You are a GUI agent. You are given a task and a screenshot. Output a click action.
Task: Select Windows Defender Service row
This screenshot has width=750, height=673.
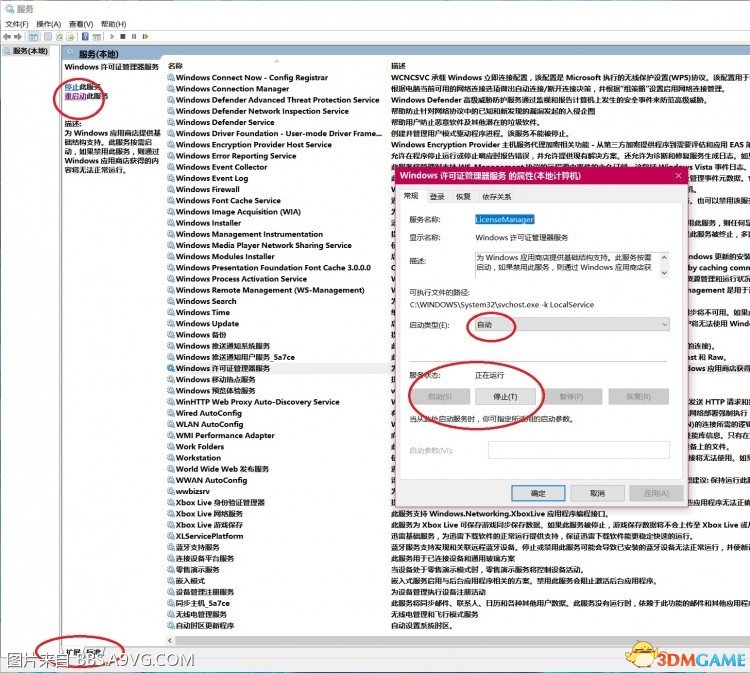tap(225, 122)
